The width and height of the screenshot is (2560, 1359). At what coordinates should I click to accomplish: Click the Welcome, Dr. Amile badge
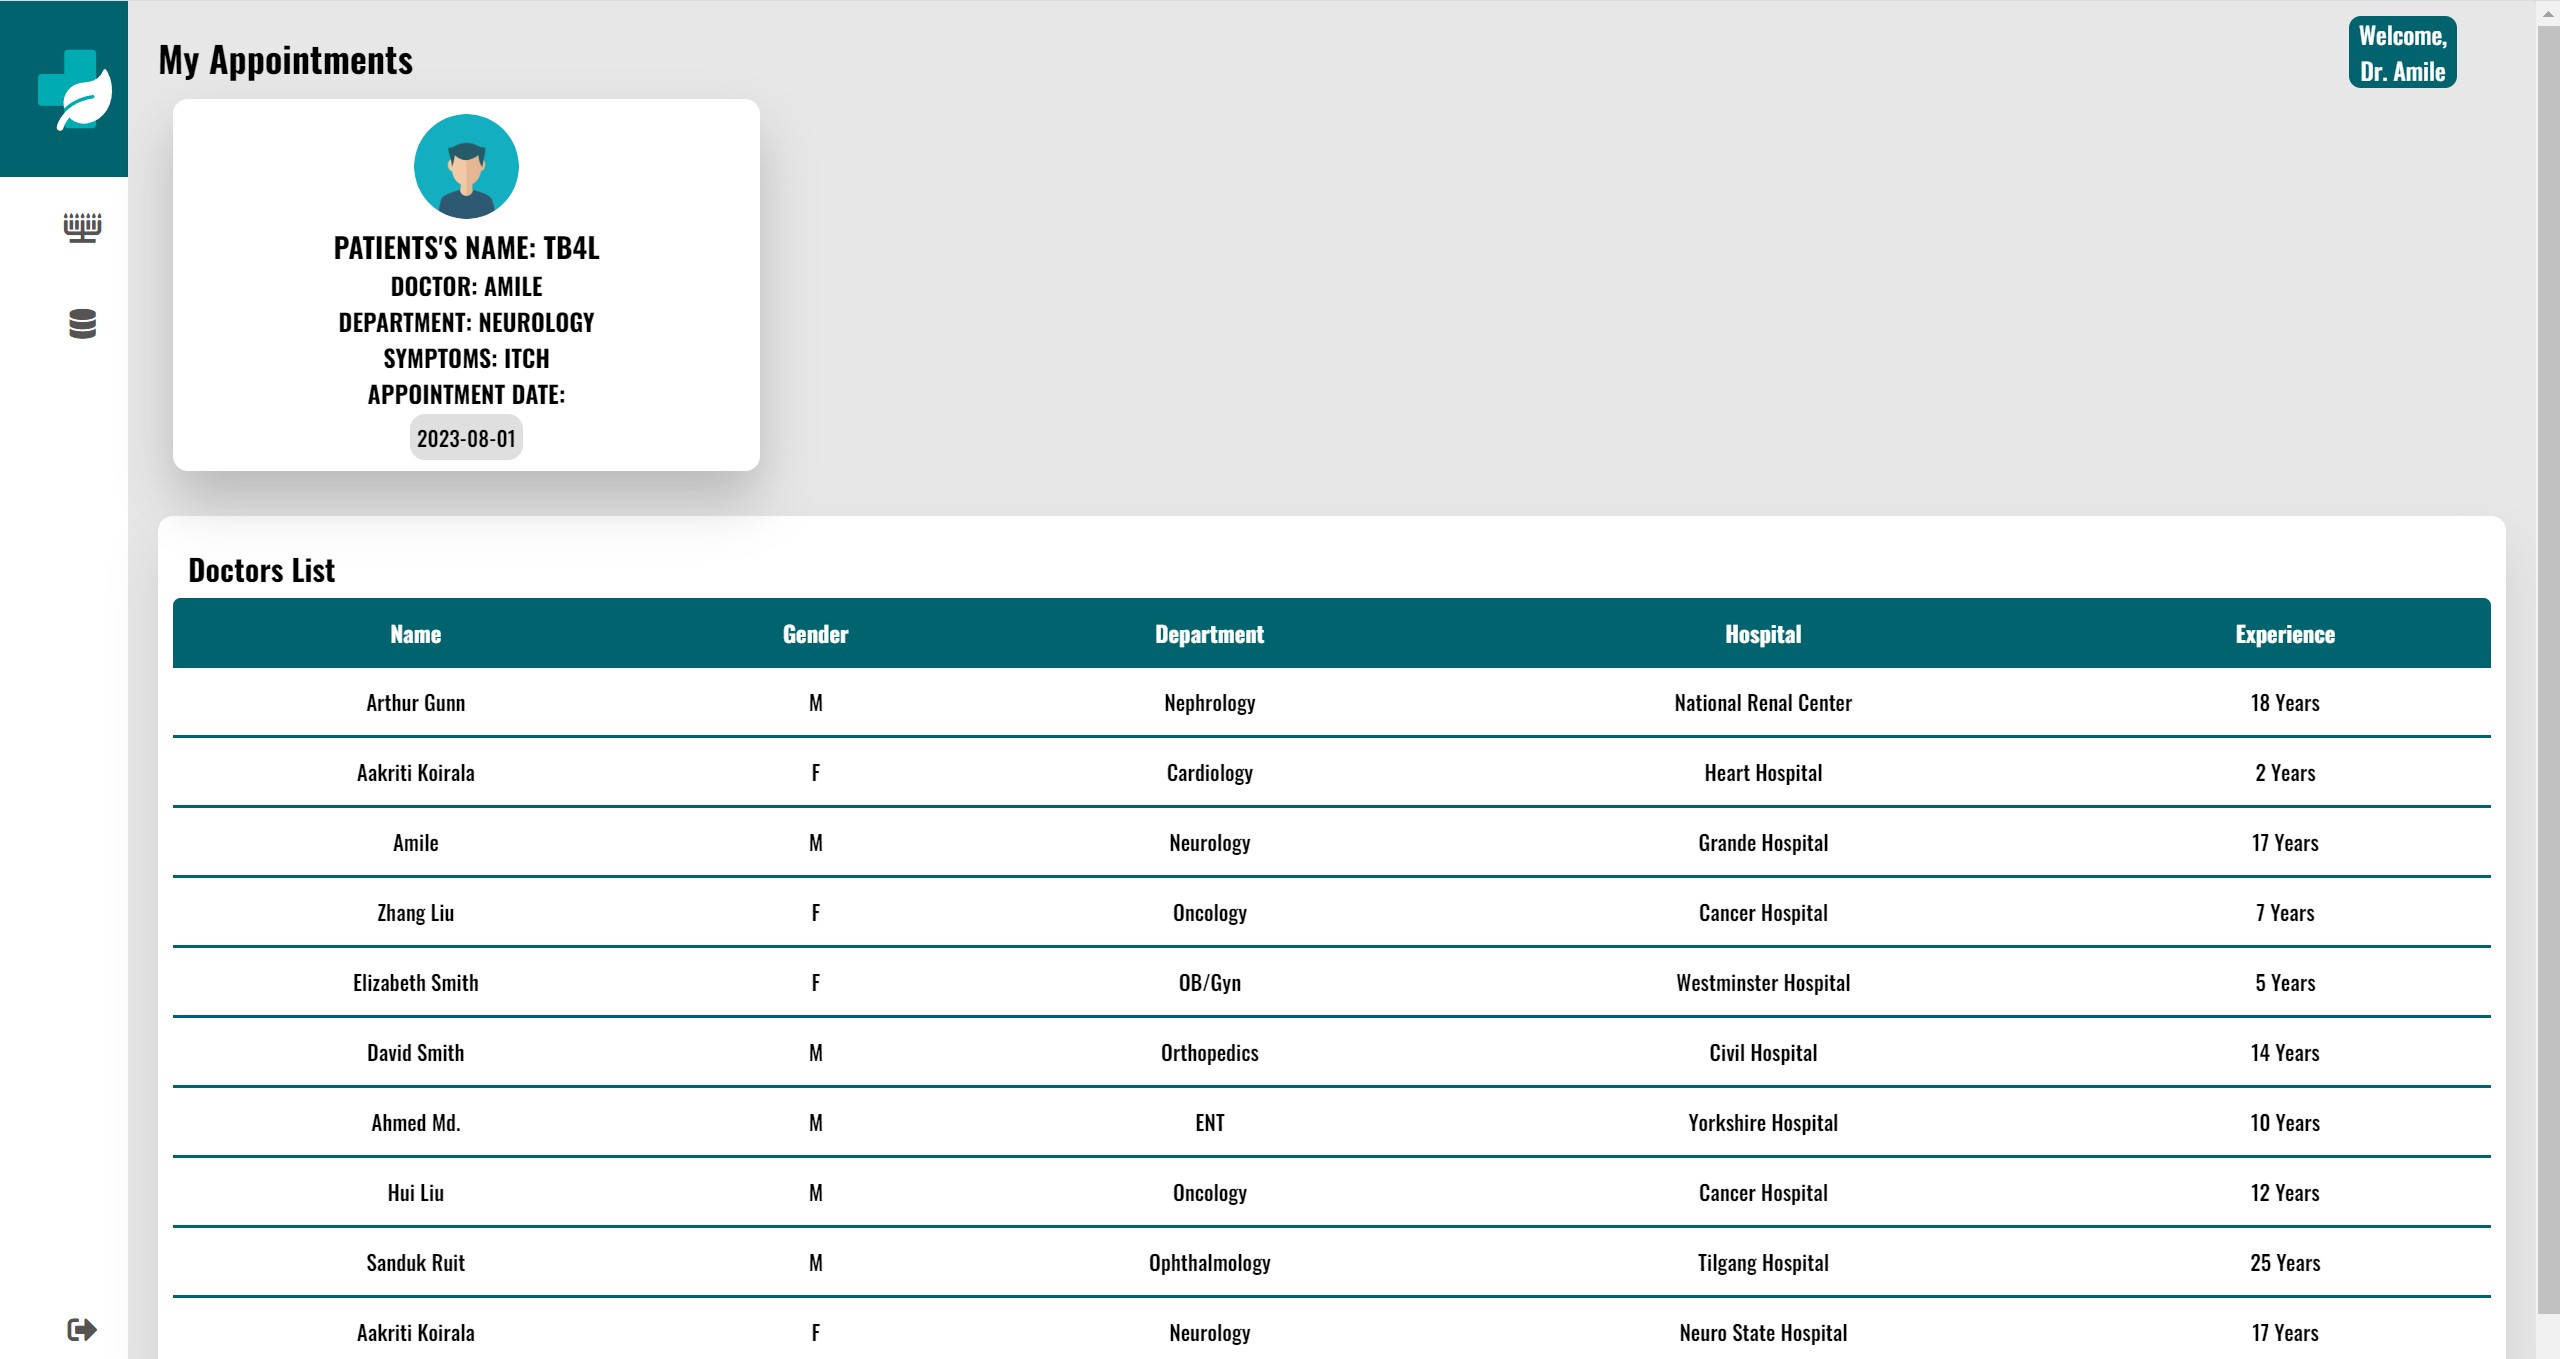point(2402,52)
